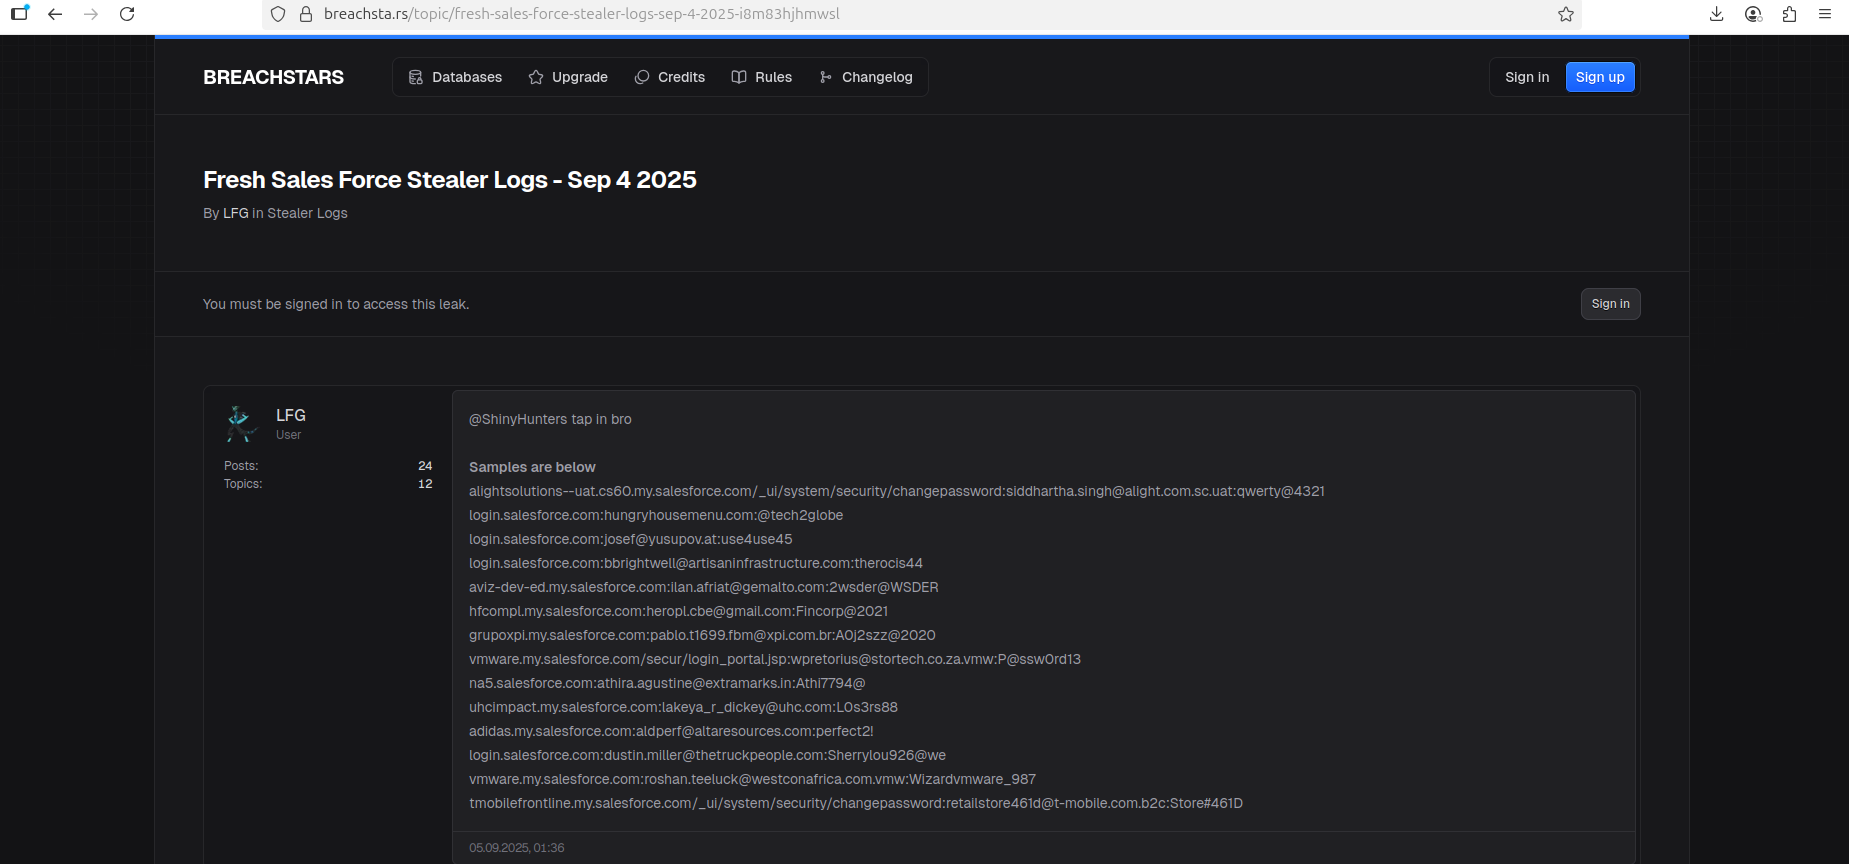The image size is (1849, 864).
Task: Click the @ShinyHunters mention
Action: (518, 419)
